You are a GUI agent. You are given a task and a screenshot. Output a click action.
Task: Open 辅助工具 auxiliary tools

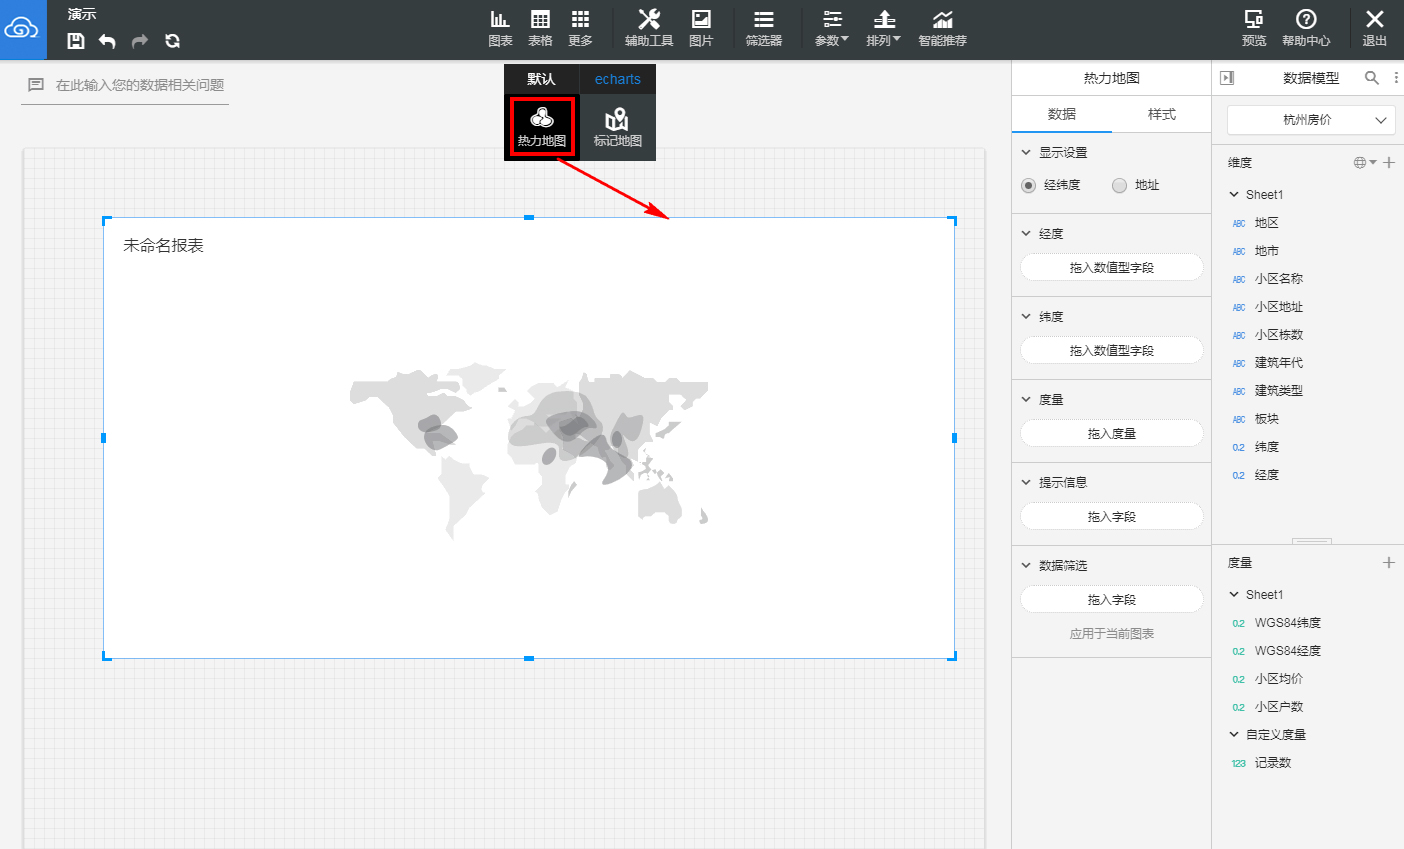(x=649, y=28)
